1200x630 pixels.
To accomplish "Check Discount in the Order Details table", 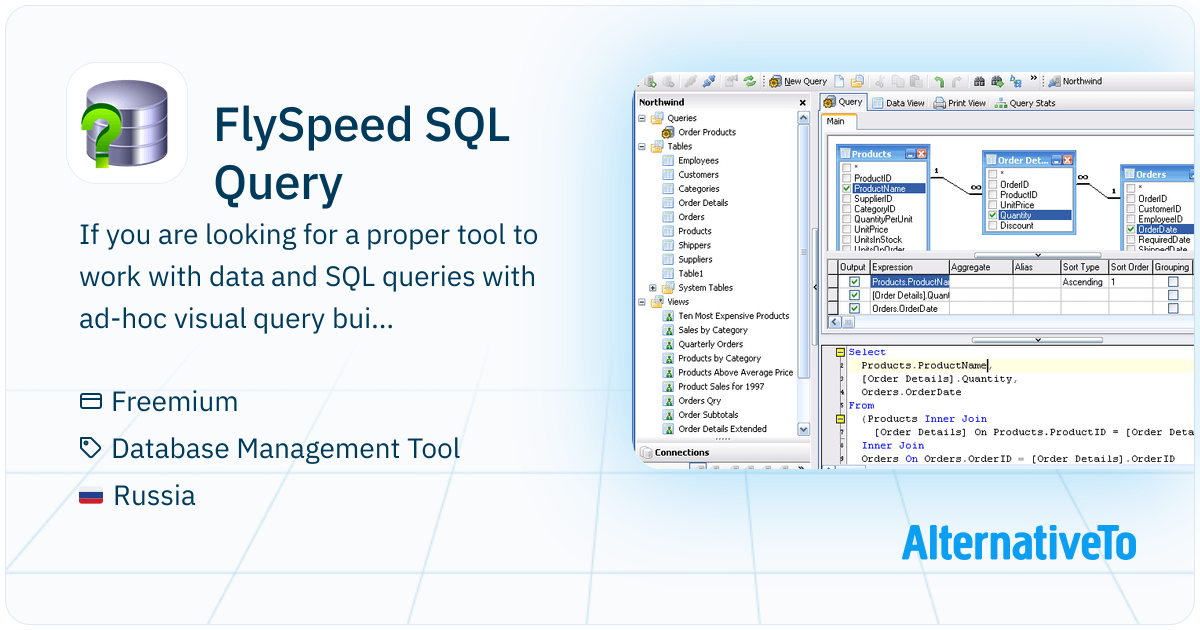I will pyautogui.click(x=993, y=225).
